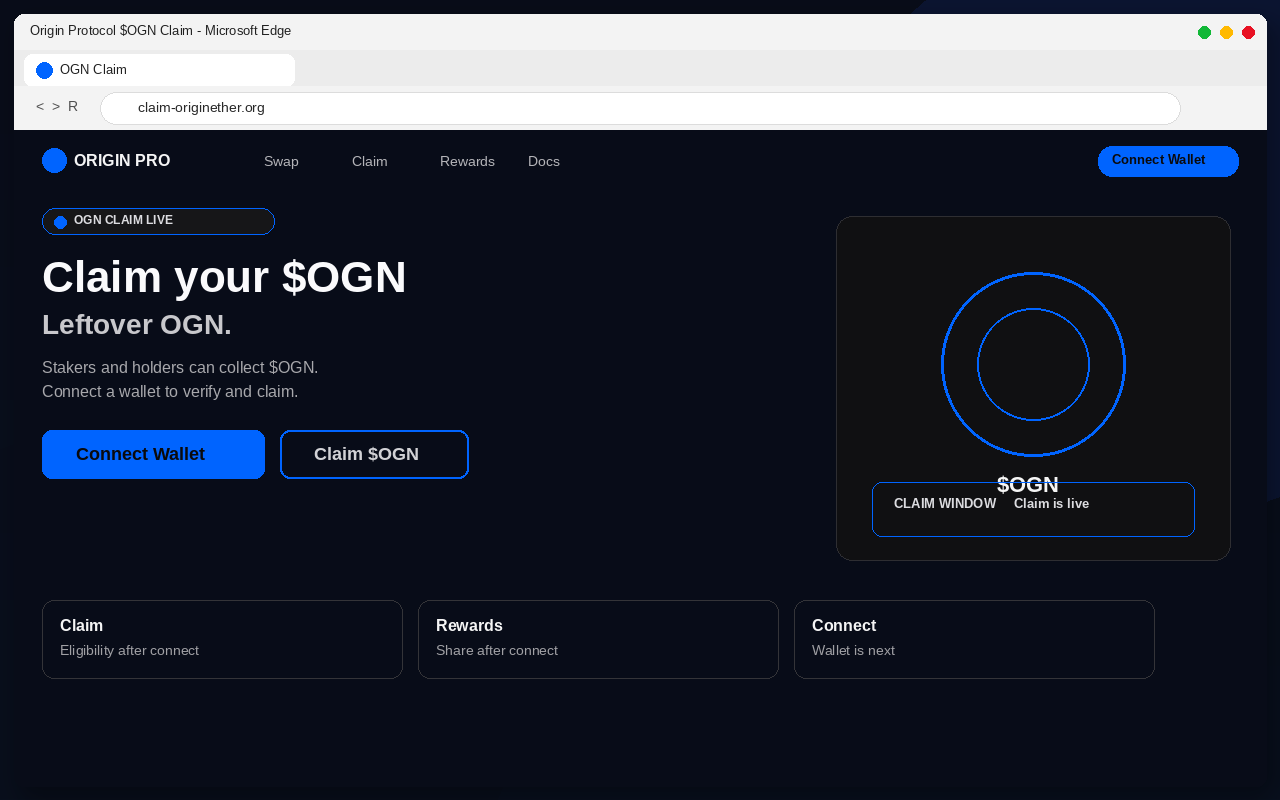Click the $OGN token ring graphic

coord(1033,364)
